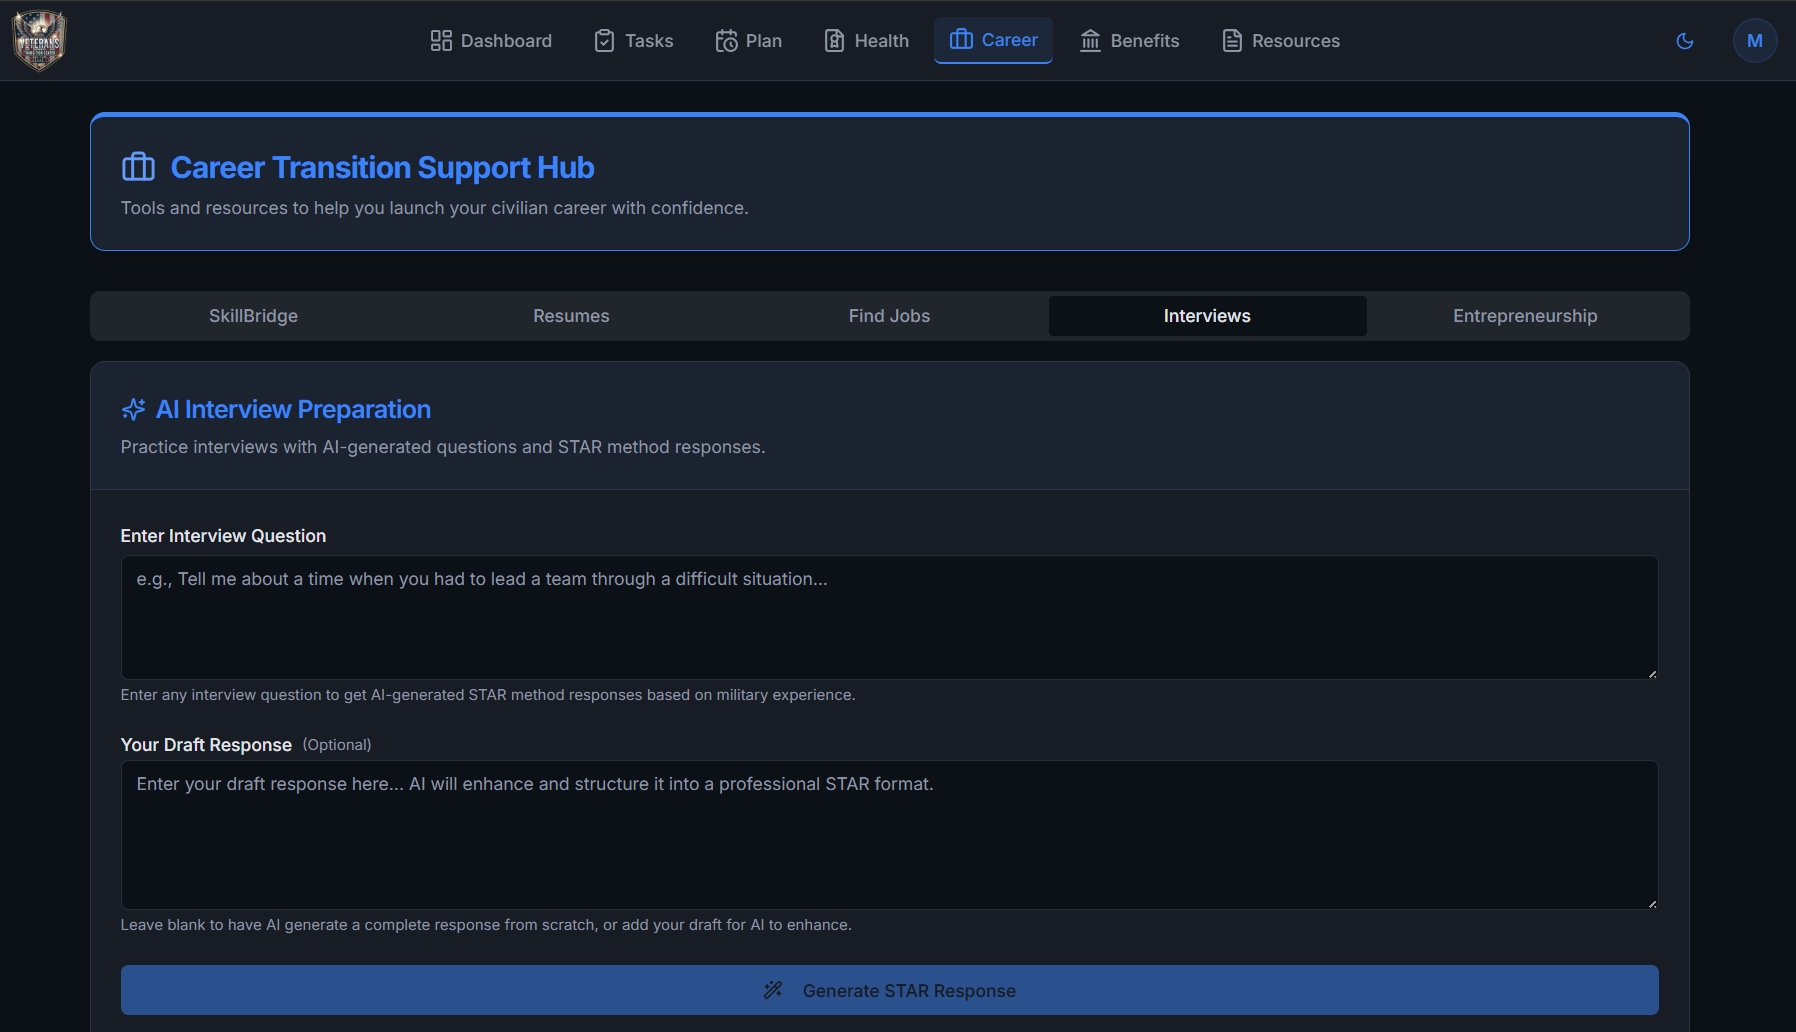Image resolution: width=1796 pixels, height=1032 pixels.
Task: Open the Resumes tab
Action: click(x=571, y=315)
